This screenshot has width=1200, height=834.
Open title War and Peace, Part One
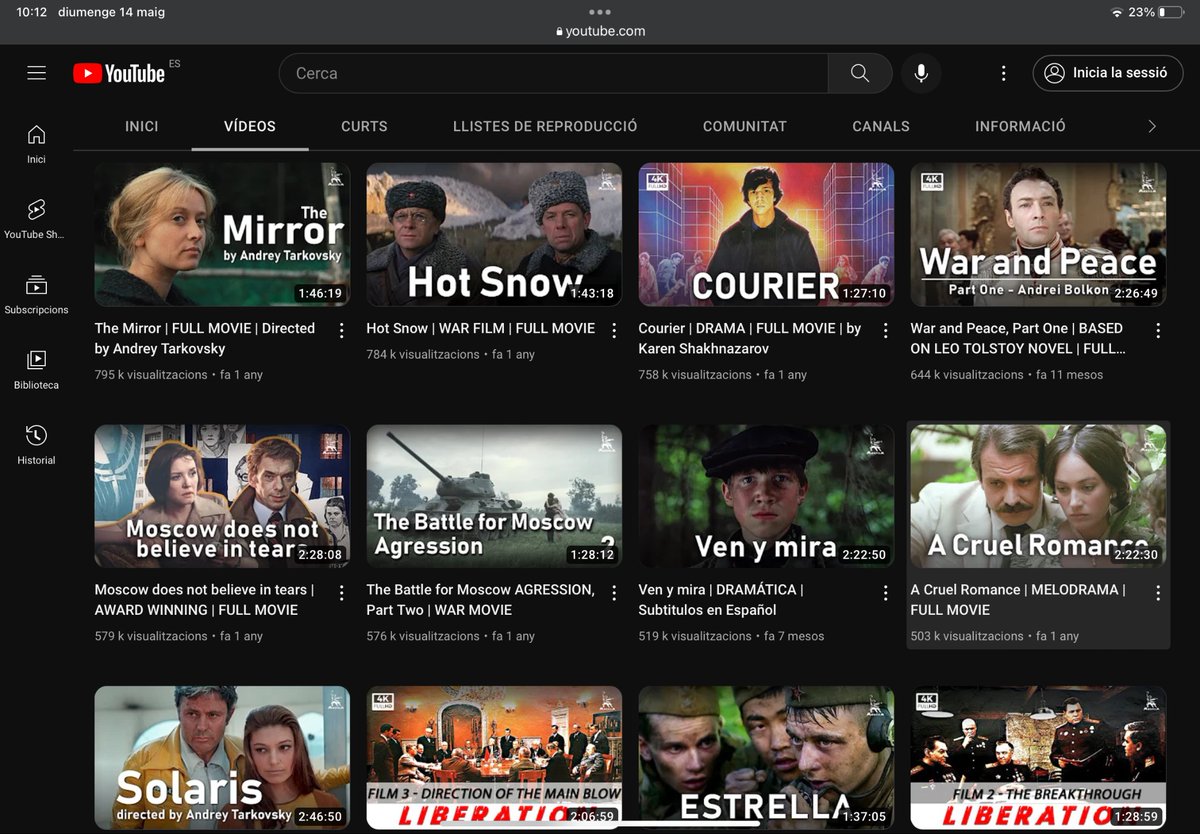click(x=1018, y=338)
